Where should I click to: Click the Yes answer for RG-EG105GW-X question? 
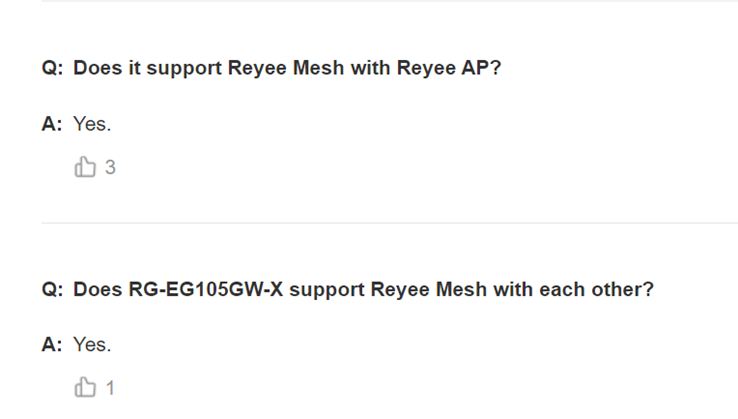(92, 345)
